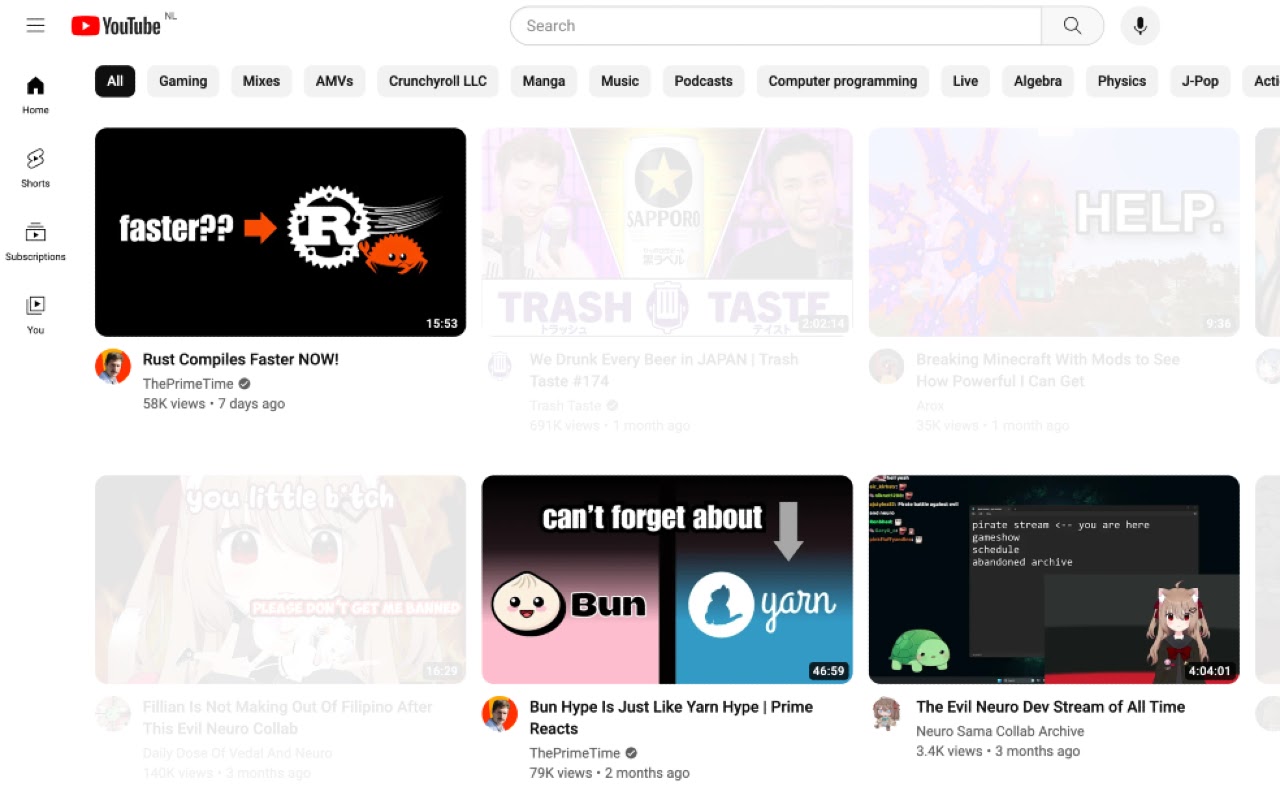Click the search magnifier button
Image resolution: width=1280 pixels, height=800 pixels.
pyautogui.click(x=1072, y=26)
